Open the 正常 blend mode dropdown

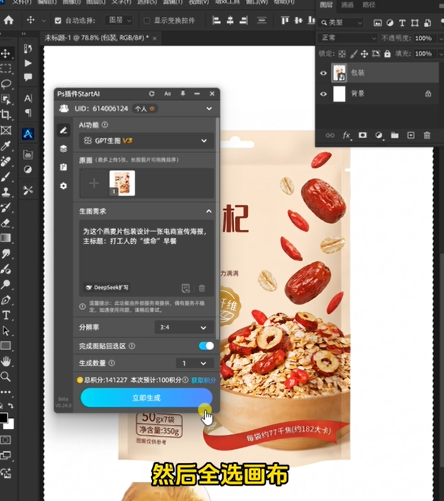[x=348, y=38]
